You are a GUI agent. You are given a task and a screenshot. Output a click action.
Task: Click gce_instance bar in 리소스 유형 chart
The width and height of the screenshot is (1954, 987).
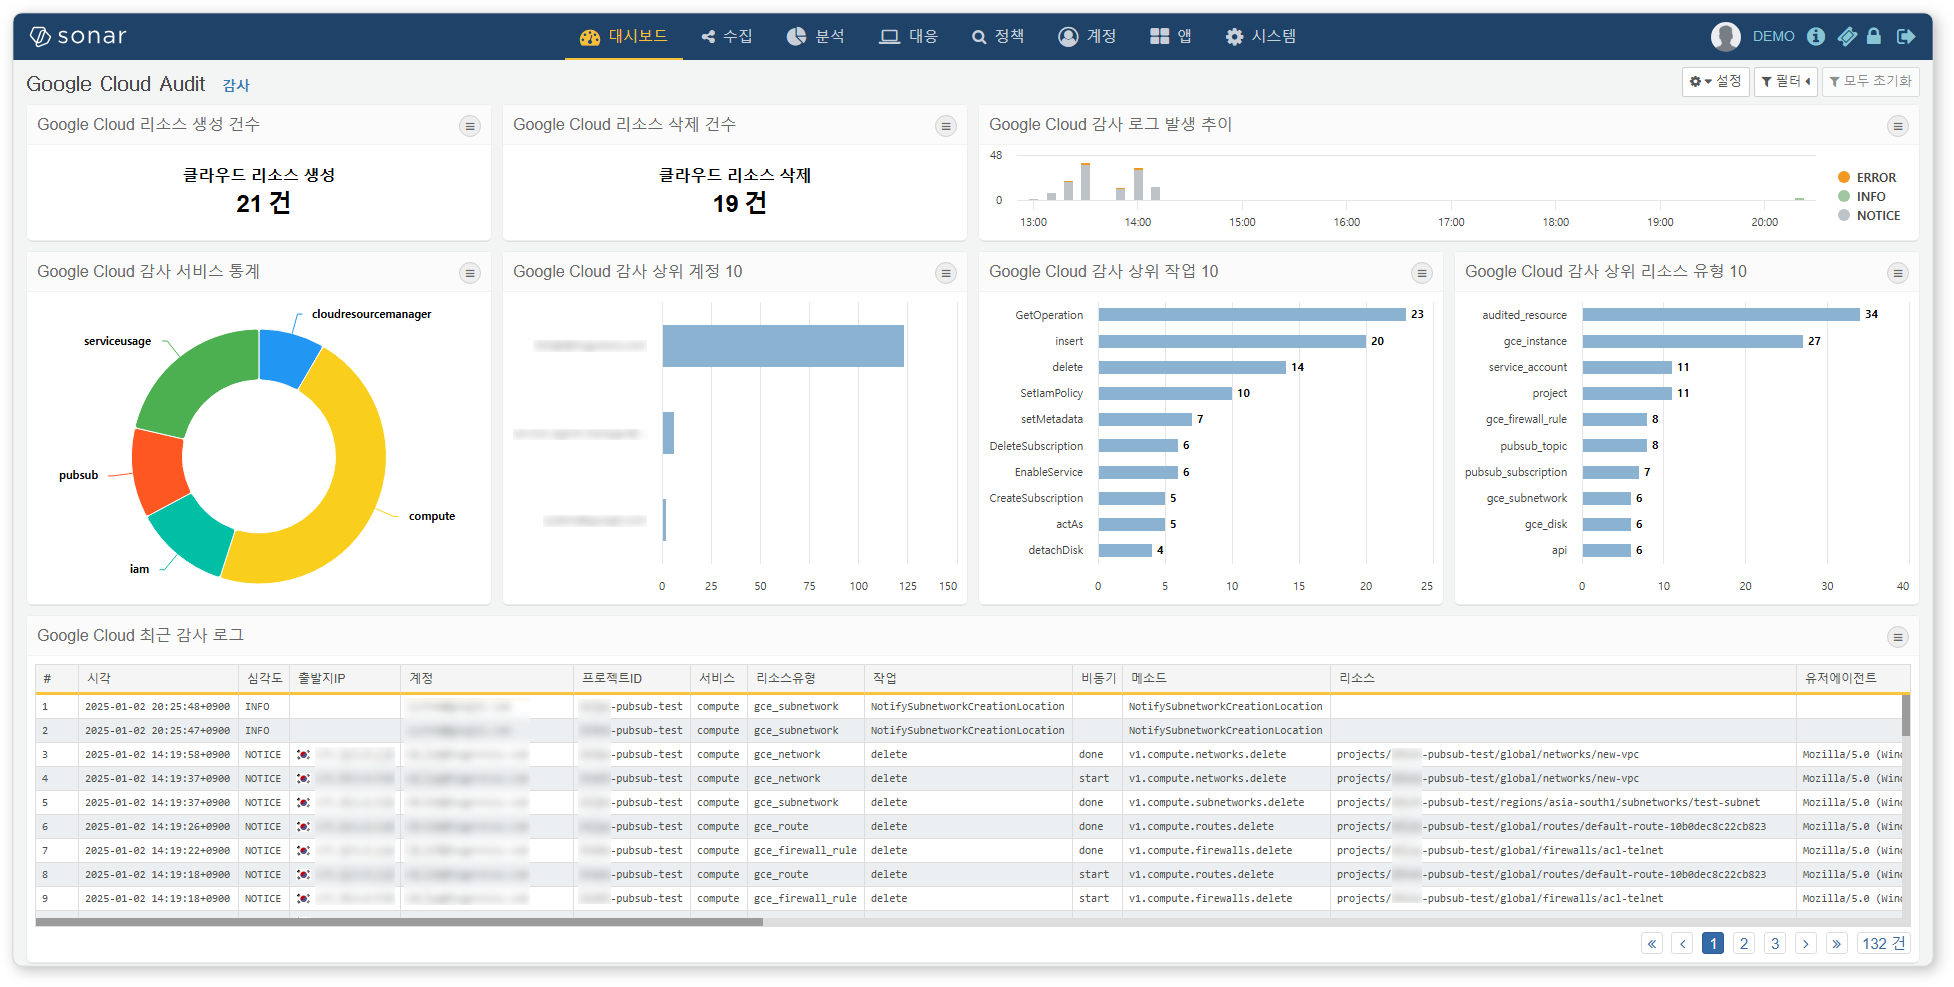click(x=1693, y=341)
